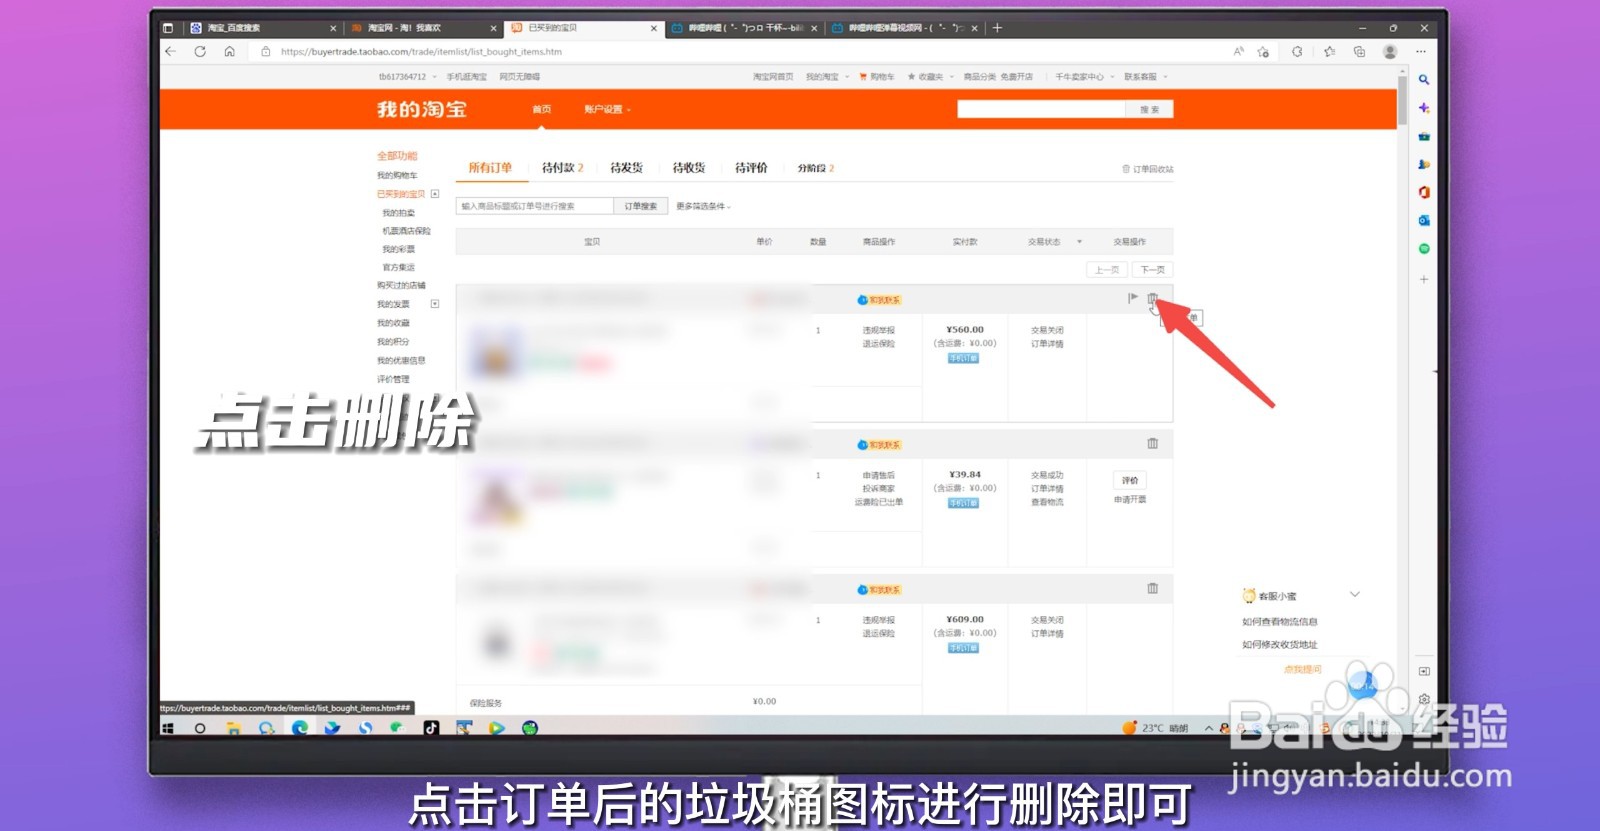Image resolution: width=1600 pixels, height=831 pixels.
Task: Open a new browser tab with the plus button
Action: [x=997, y=28]
